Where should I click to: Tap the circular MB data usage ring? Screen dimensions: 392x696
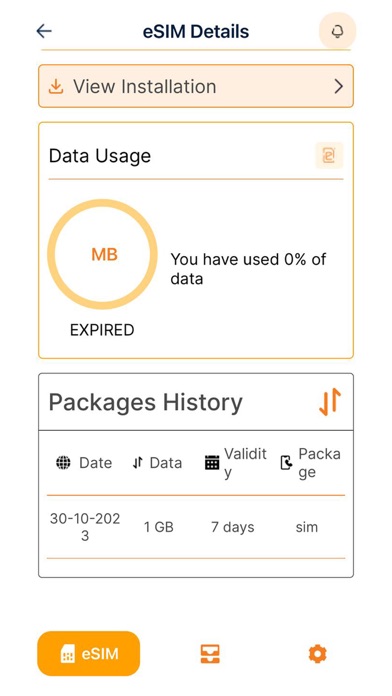pos(103,254)
